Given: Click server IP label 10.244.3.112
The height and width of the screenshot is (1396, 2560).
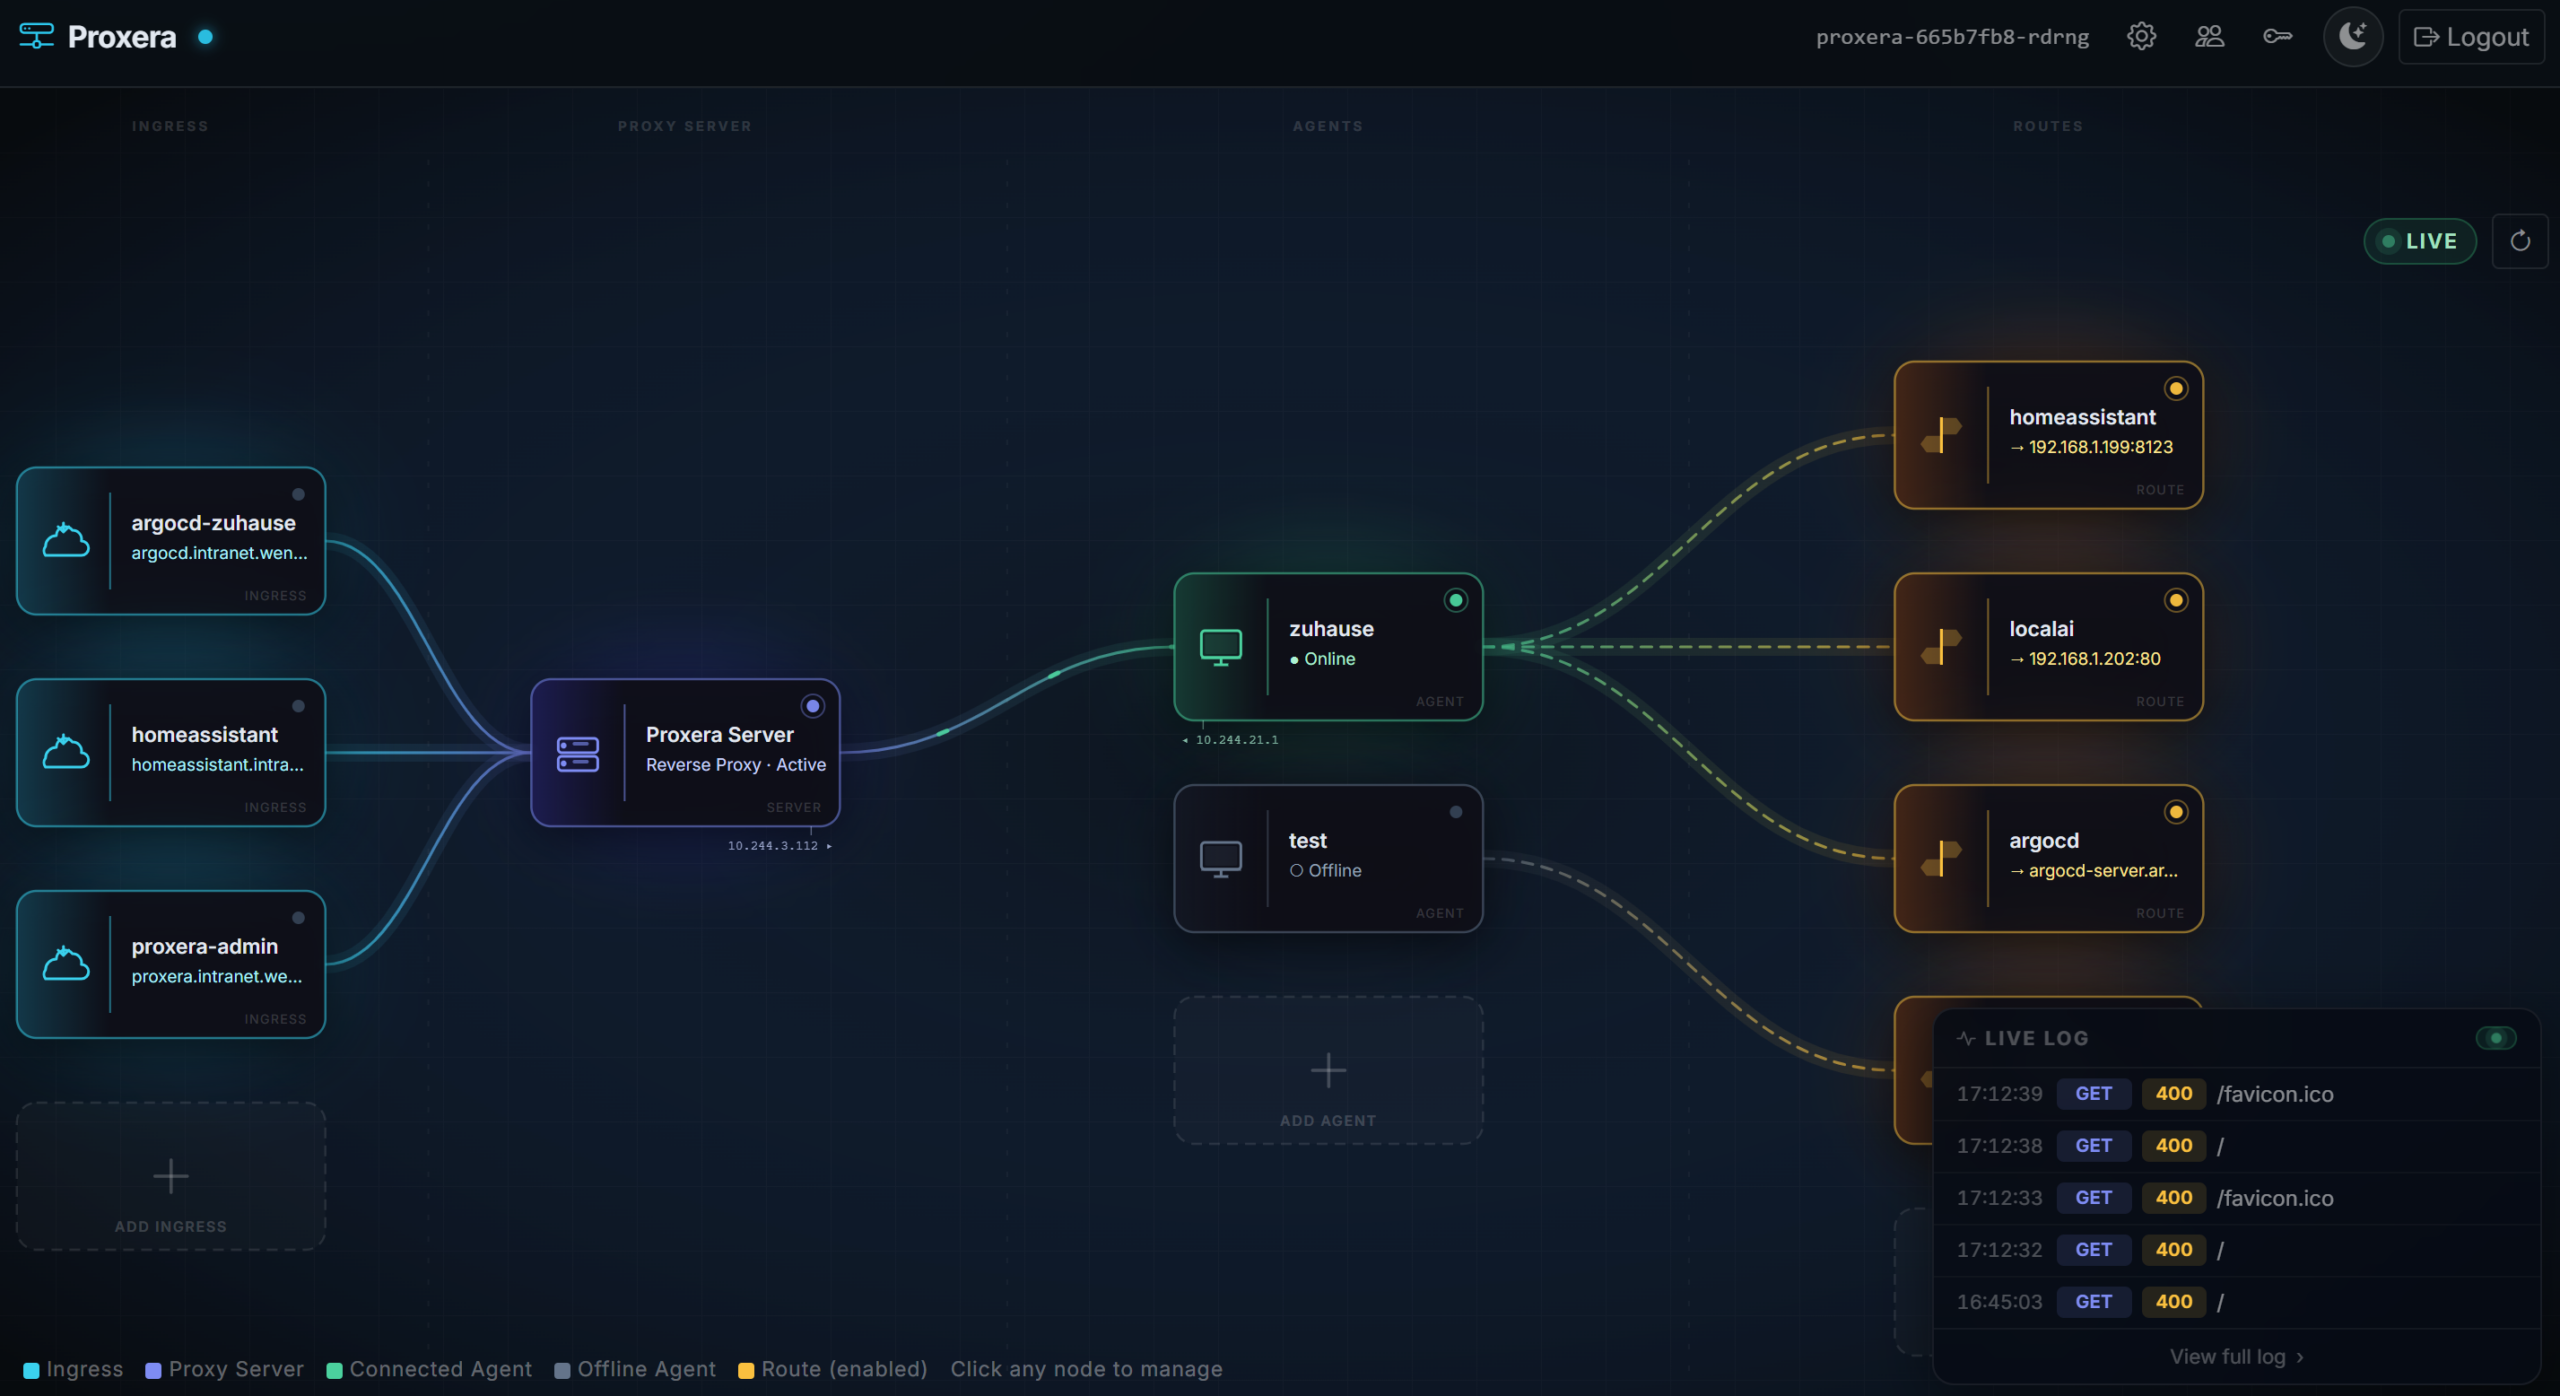Looking at the screenshot, I should point(773,846).
